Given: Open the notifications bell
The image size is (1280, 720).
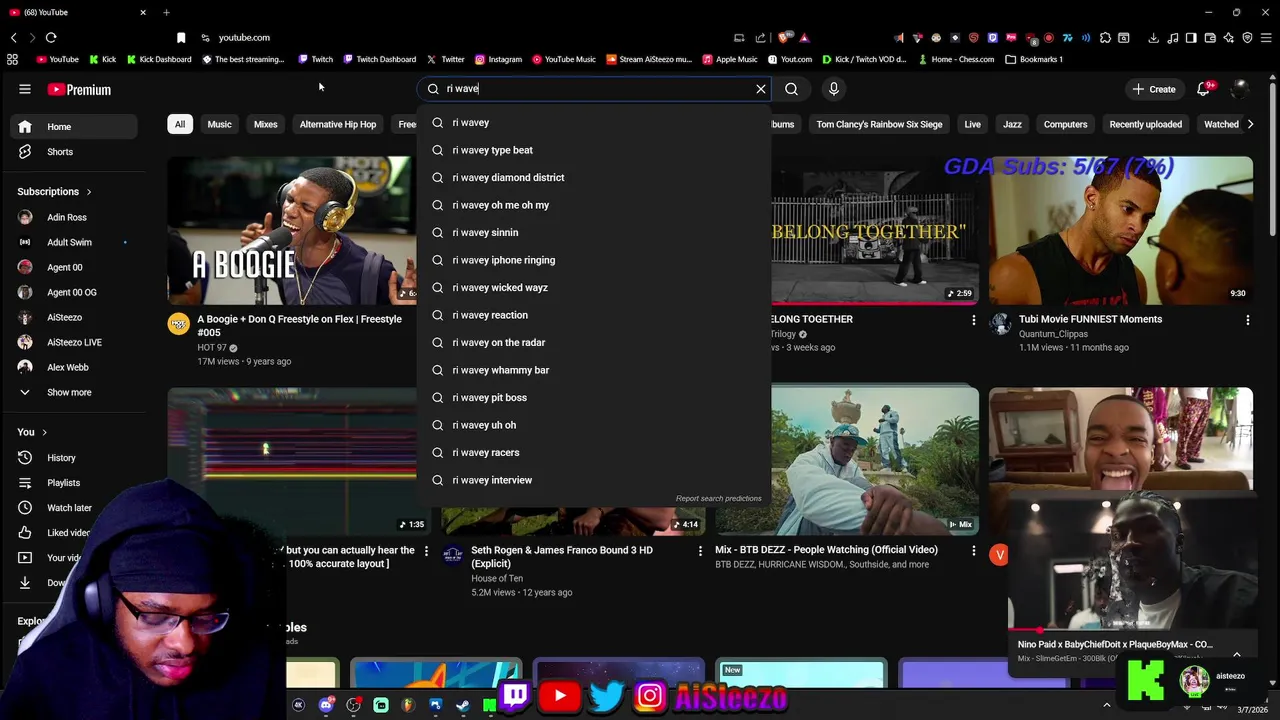Looking at the screenshot, I should pos(1204,89).
